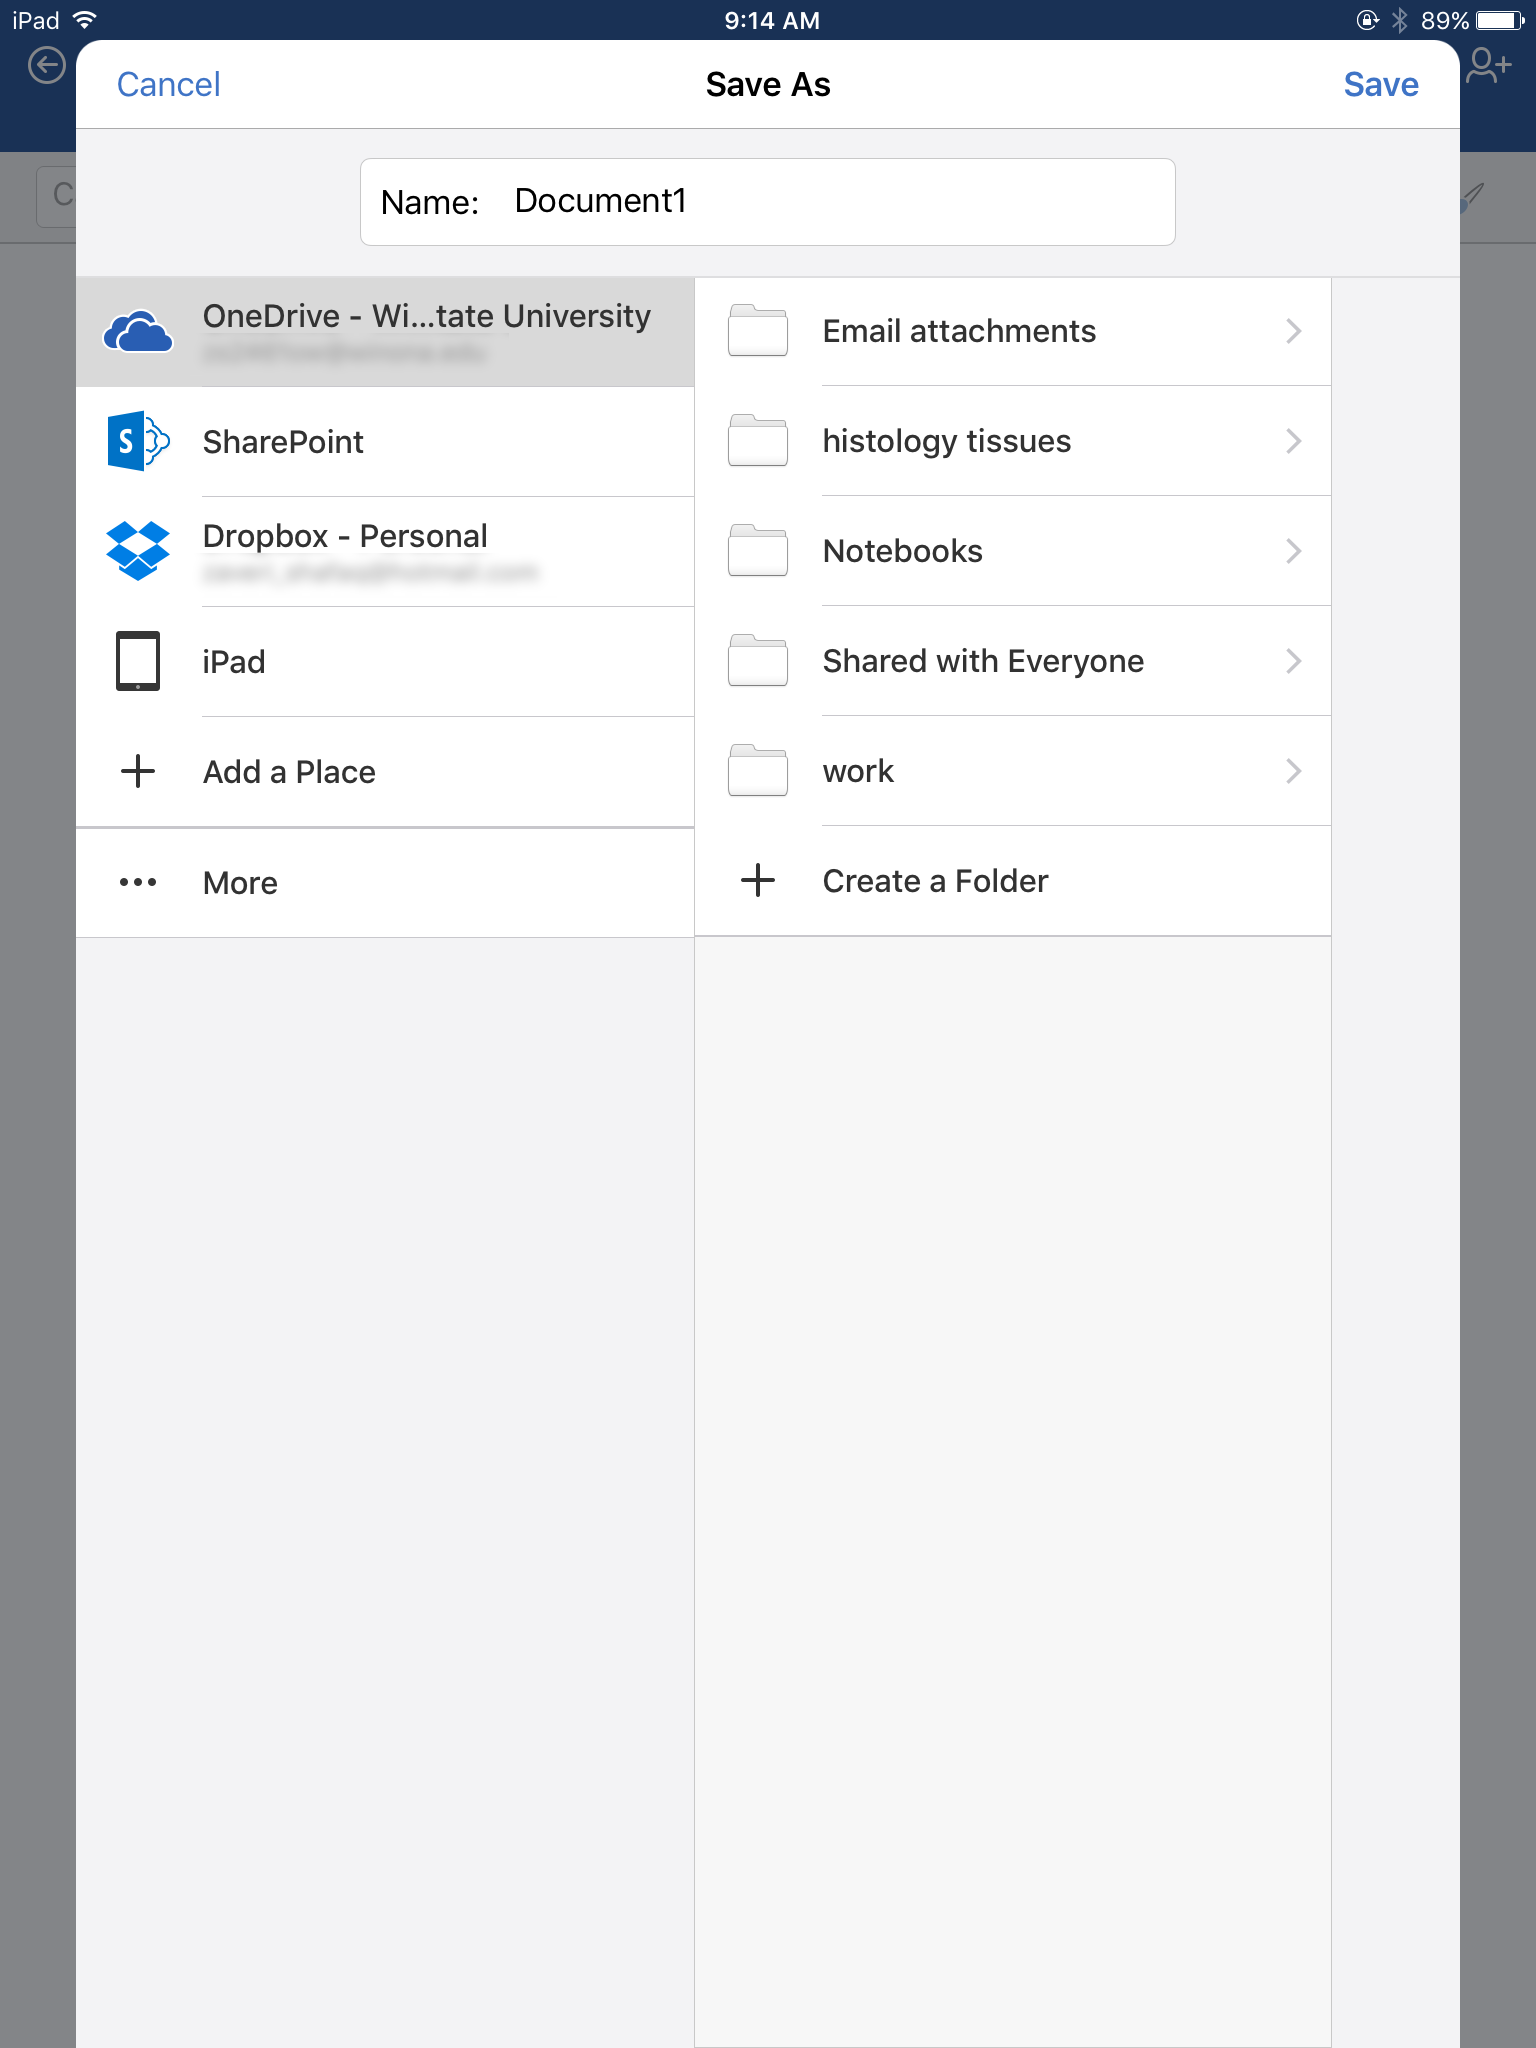
Task: Click the Dropbox logo icon
Action: pos(138,551)
